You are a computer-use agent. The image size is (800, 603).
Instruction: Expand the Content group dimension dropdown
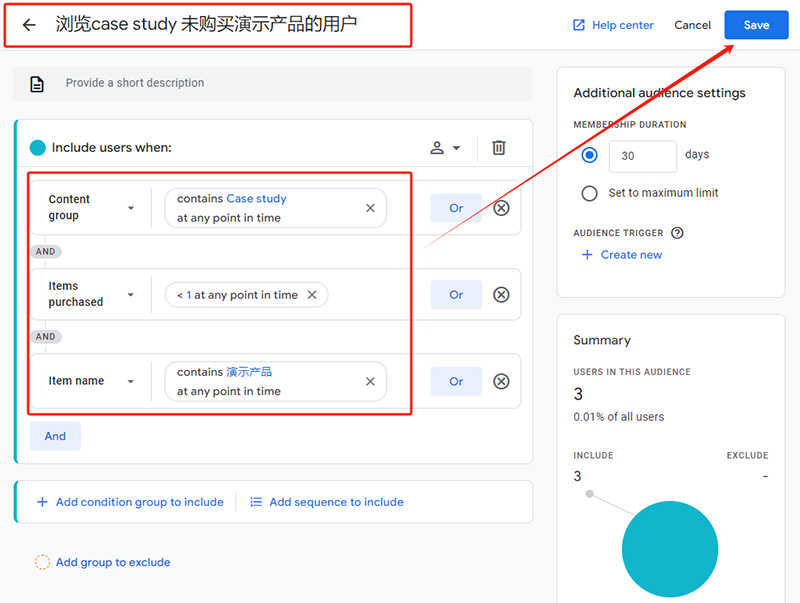131,208
